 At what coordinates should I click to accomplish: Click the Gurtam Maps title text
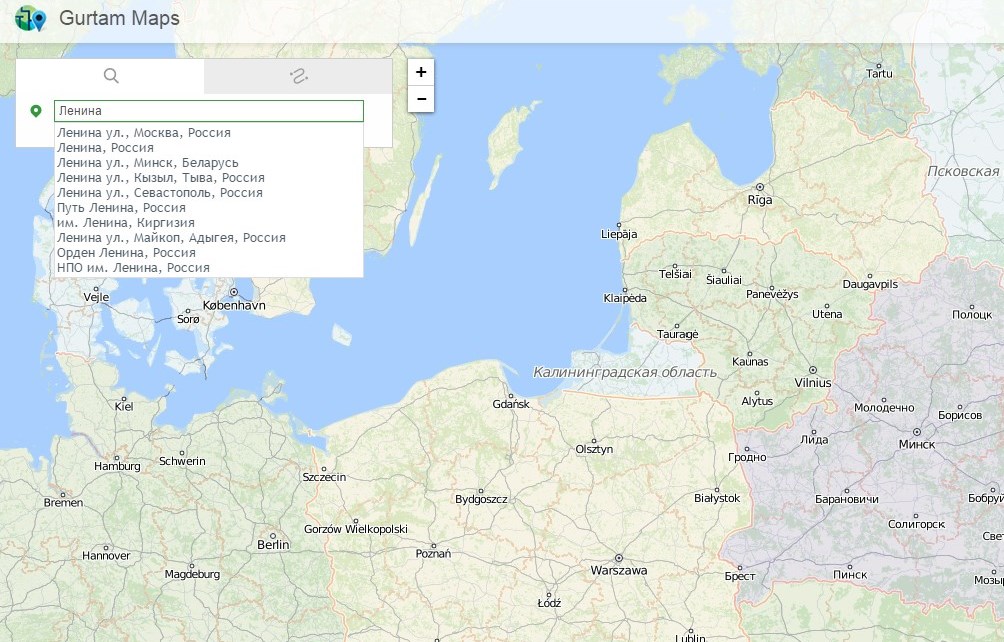(119, 19)
